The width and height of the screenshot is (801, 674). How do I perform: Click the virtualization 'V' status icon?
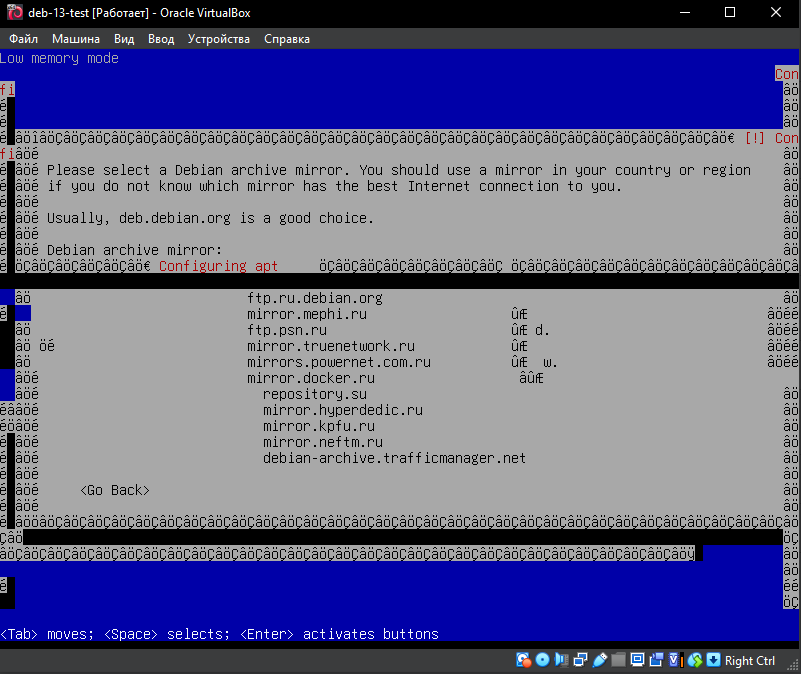(x=675, y=660)
